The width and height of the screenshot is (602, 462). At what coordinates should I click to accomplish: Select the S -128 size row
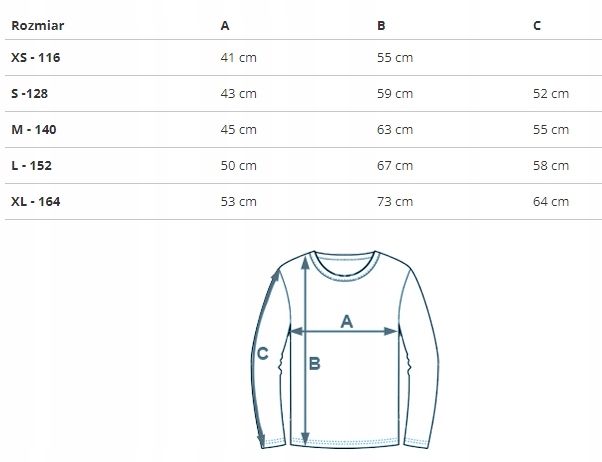pyautogui.click(x=30, y=93)
